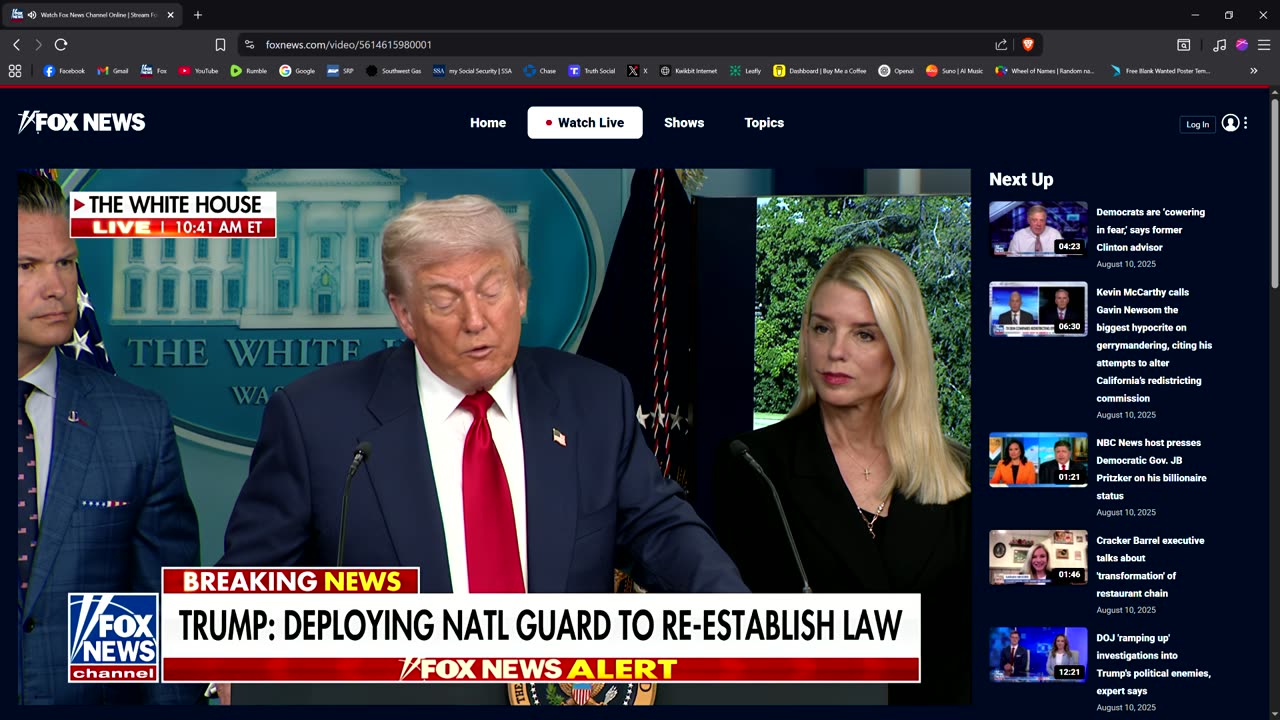Open the media playlist music-note icon
The image size is (1280, 720).
(1219, 45)
